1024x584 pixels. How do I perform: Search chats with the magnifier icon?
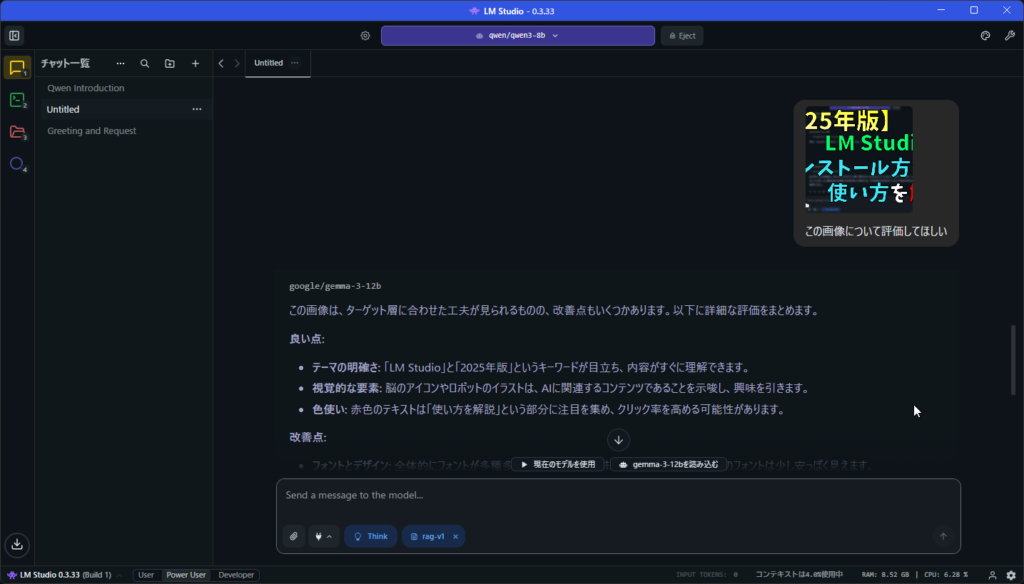point(144,63)
